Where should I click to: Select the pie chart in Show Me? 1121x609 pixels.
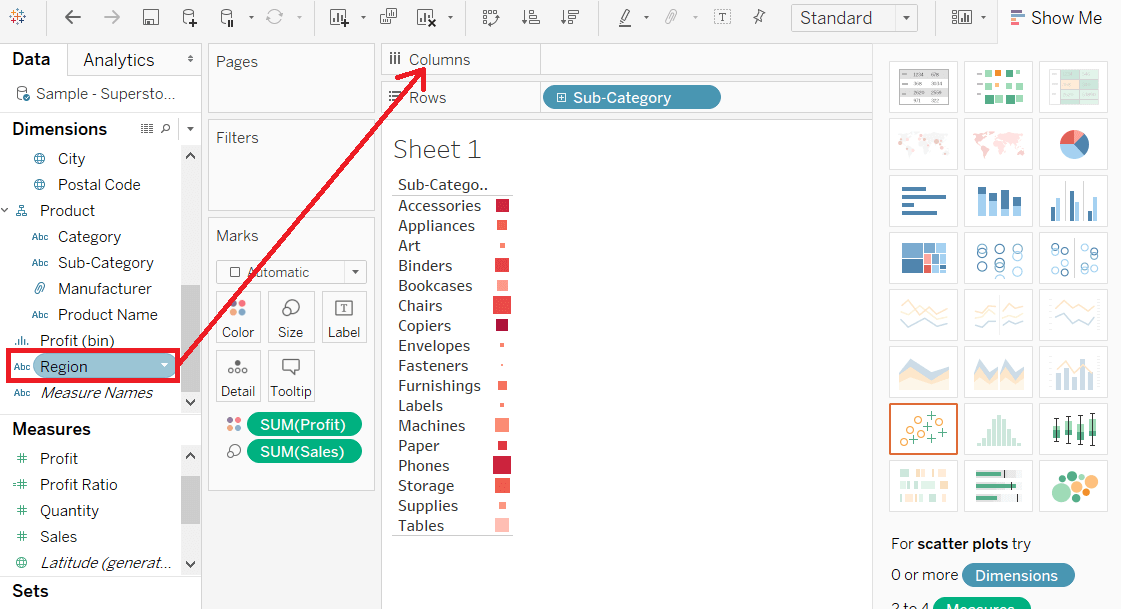[1073, 144]
